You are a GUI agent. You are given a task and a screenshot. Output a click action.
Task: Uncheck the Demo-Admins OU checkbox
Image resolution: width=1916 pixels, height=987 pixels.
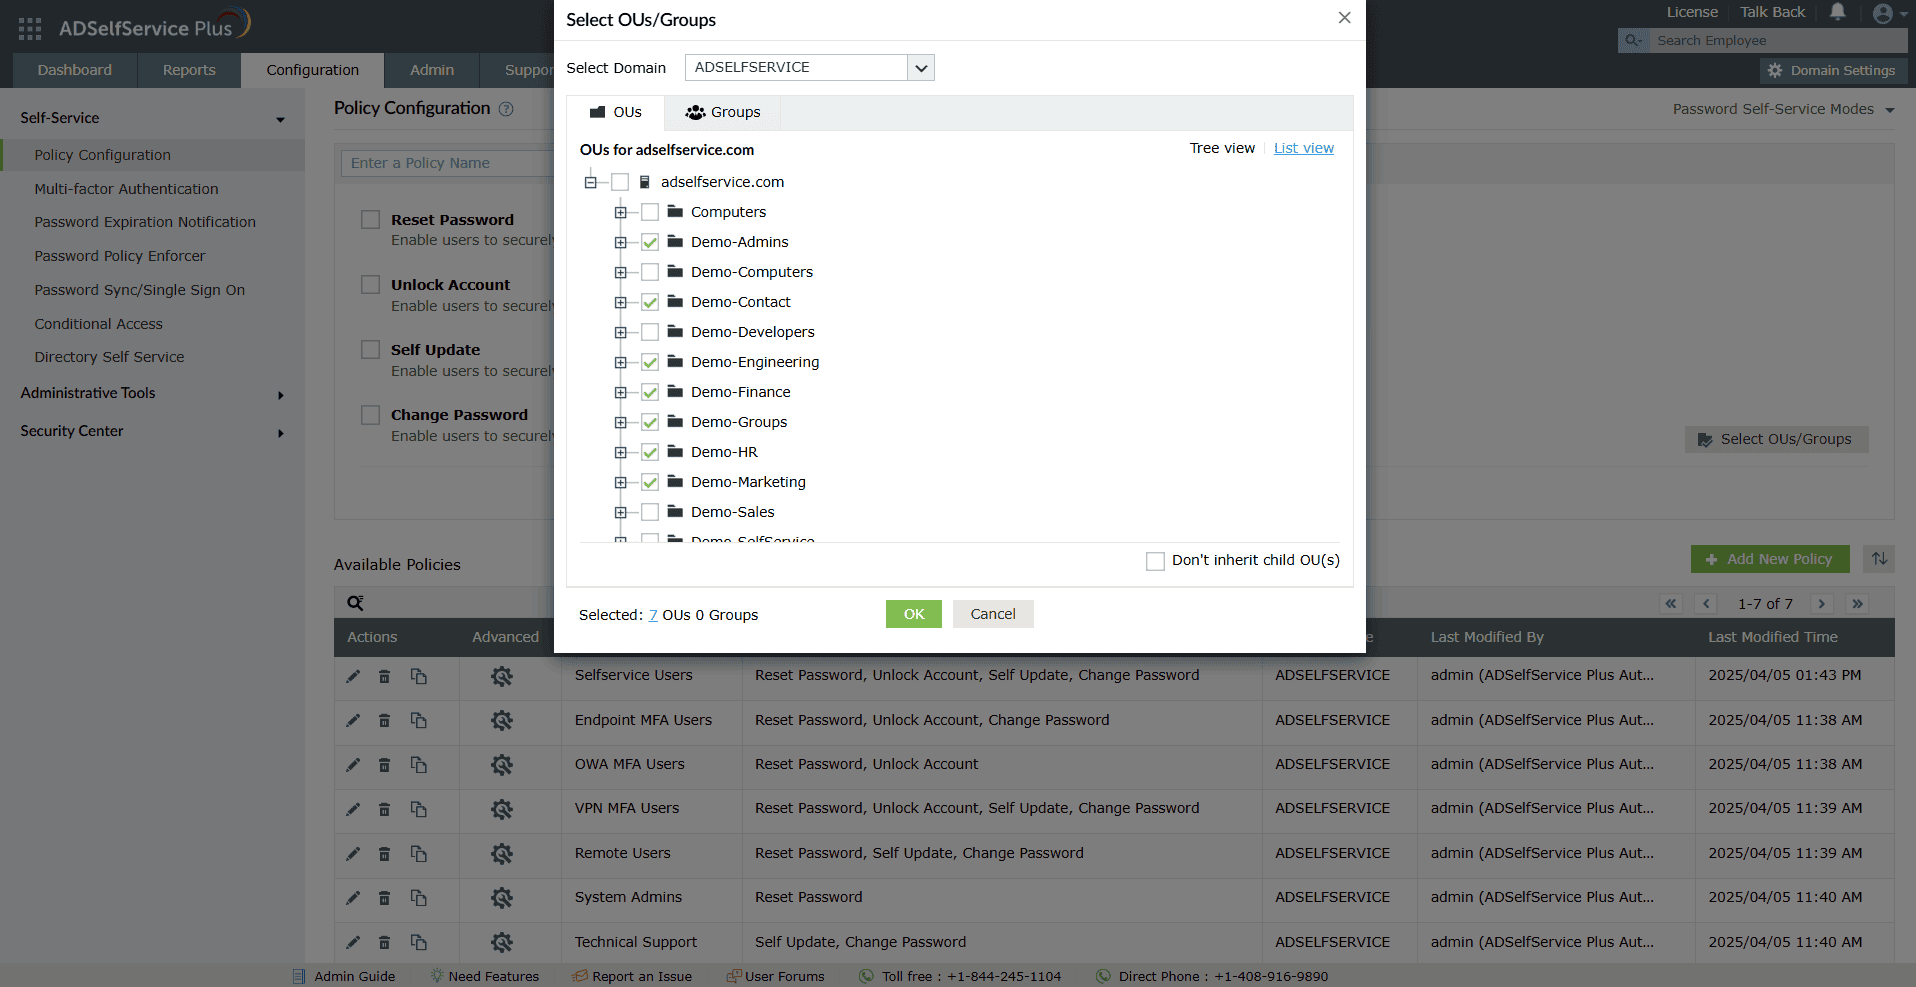650,242
